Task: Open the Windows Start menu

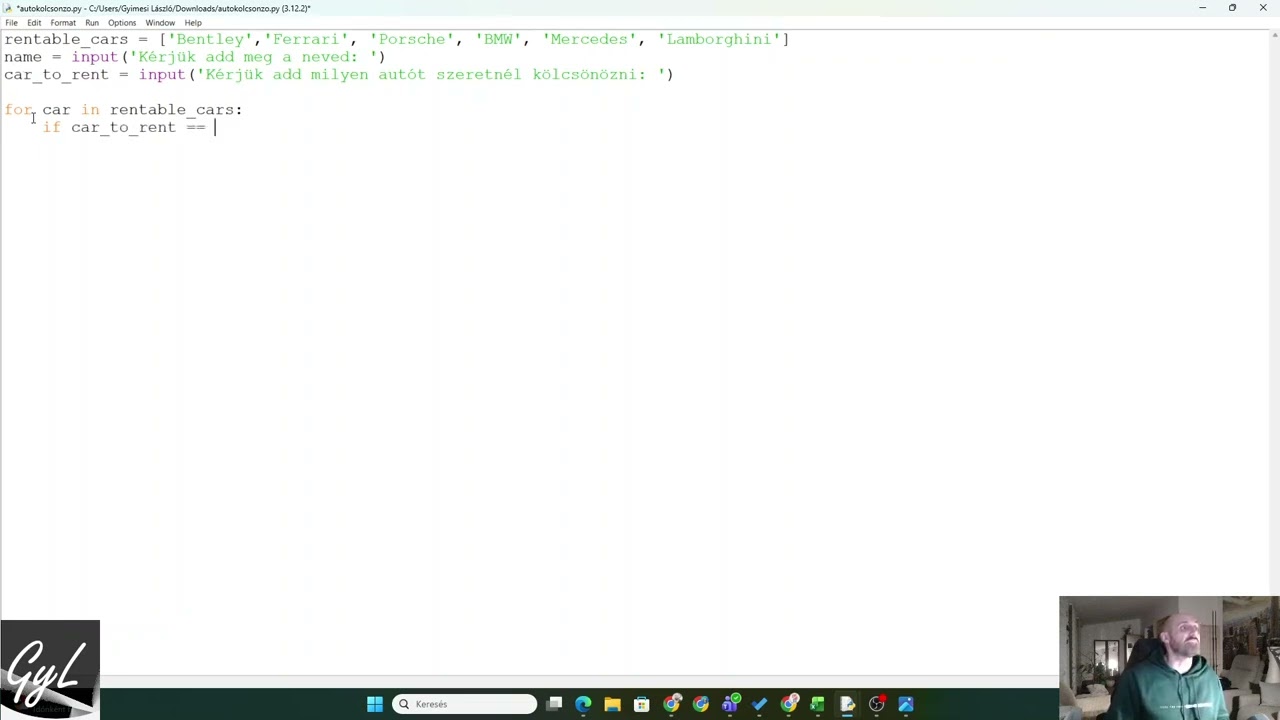Action: [375, 704]
